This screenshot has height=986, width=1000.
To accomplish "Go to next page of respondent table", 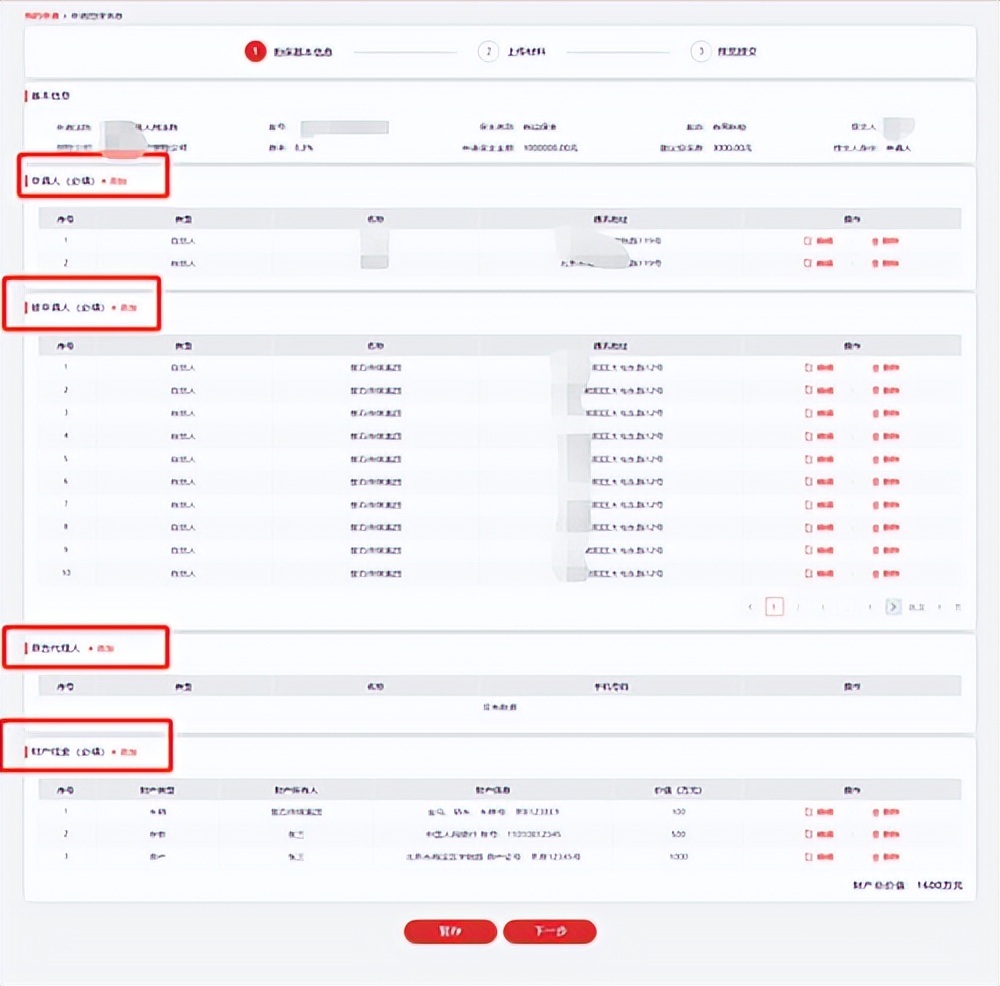I will pos(893,607).
